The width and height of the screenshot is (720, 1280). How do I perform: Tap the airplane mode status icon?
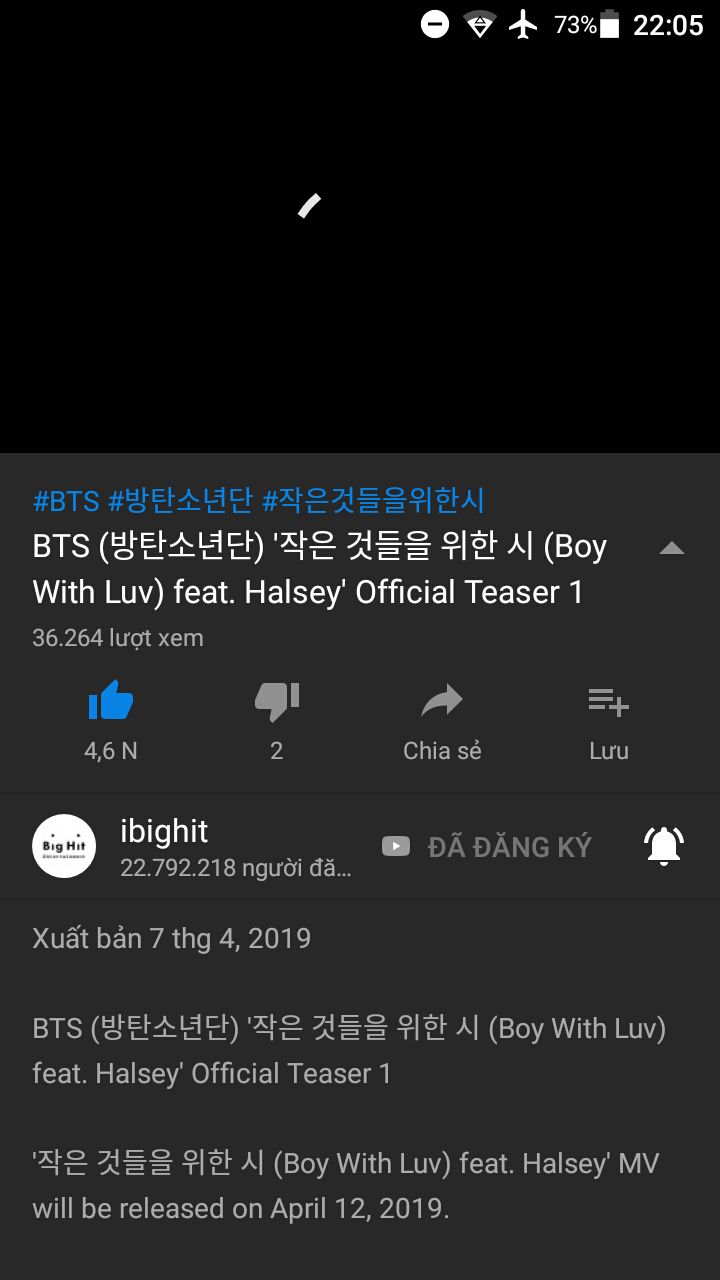[523, 24]
